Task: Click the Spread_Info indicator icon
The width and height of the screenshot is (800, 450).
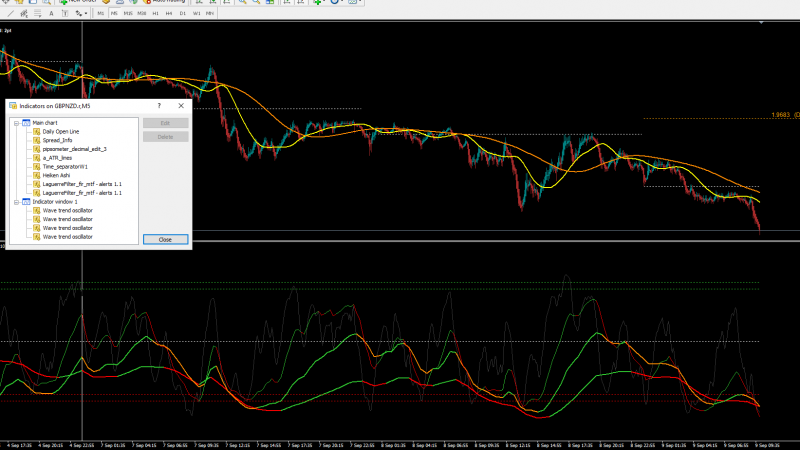Action: 37,140
